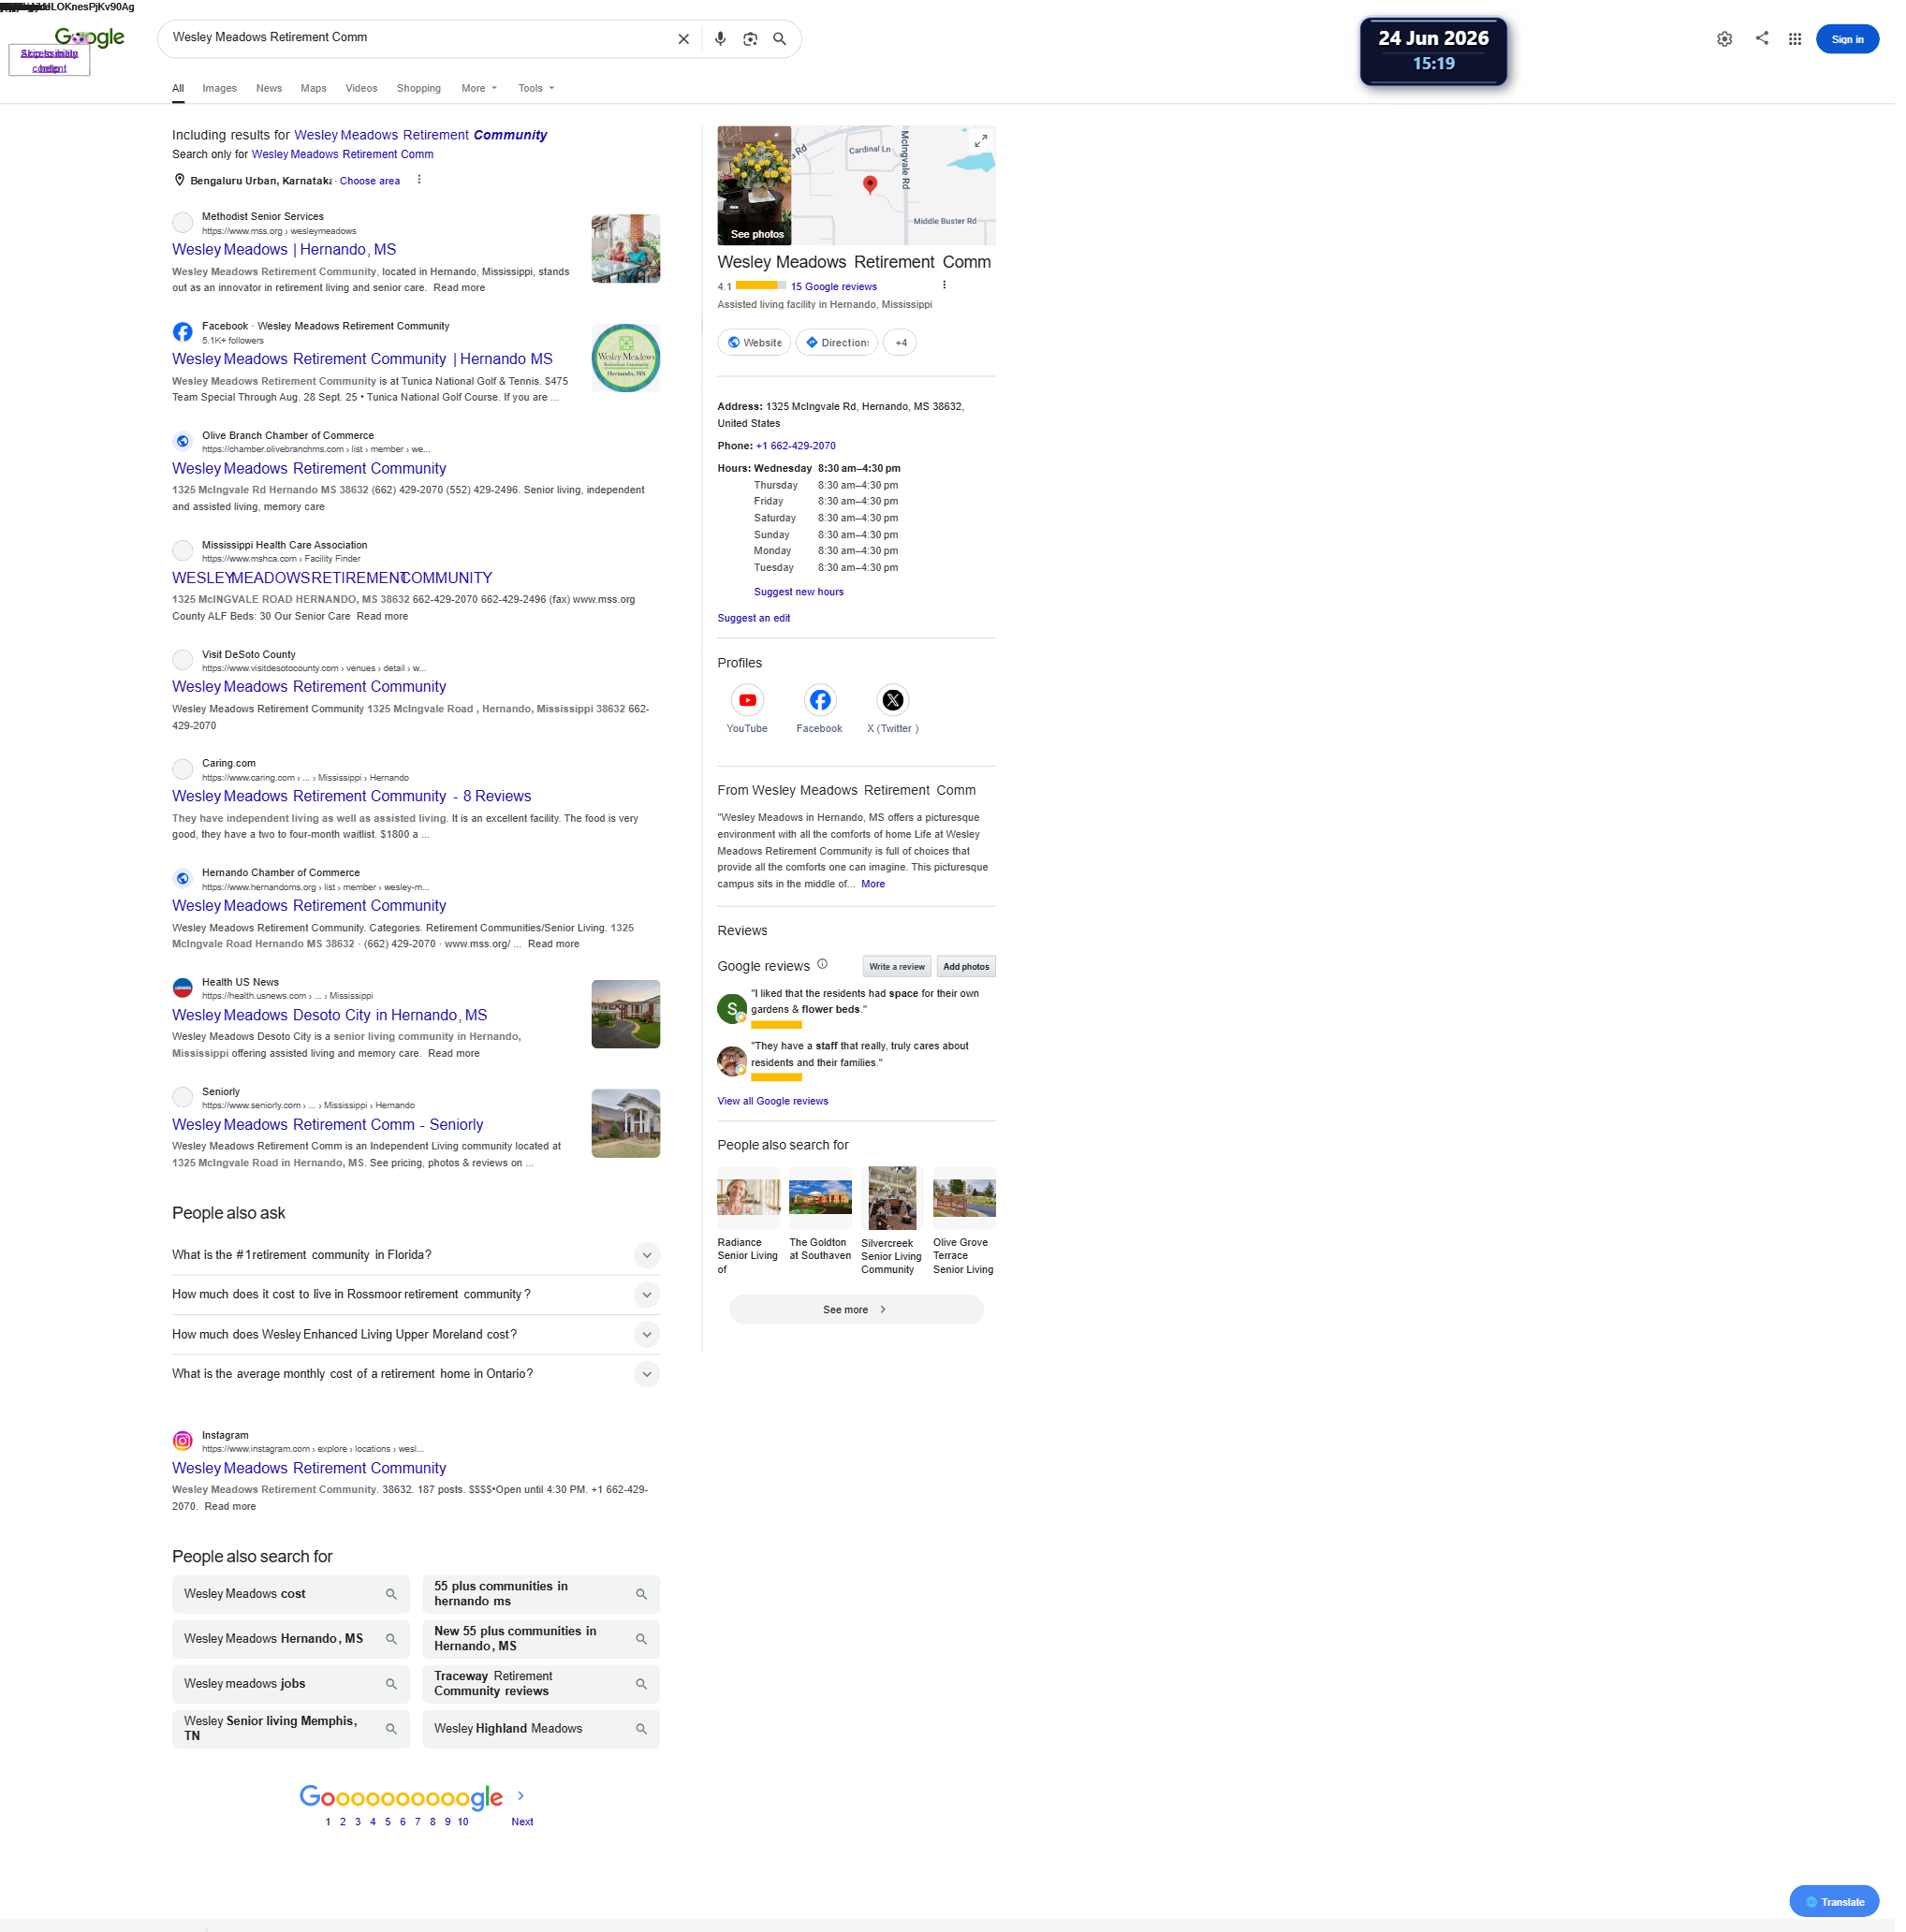Open the Tools dropdown
1906x1932 pixels.
click(536, 88)
